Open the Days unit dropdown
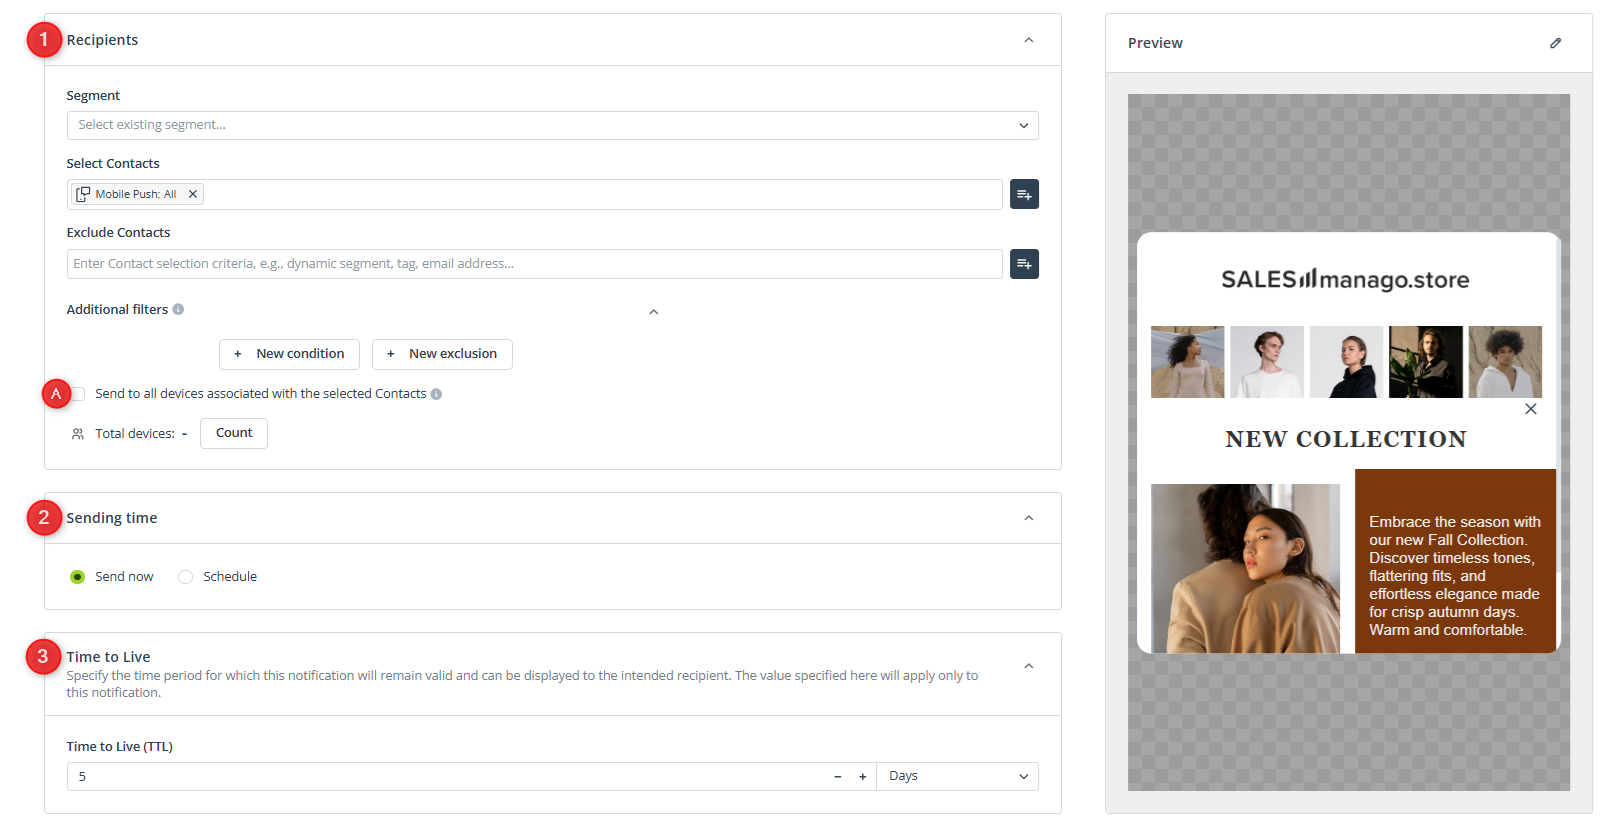Image resolution: width=1605 pixels, height=825 pixels. pyautogui.click(x=957, y=777)
